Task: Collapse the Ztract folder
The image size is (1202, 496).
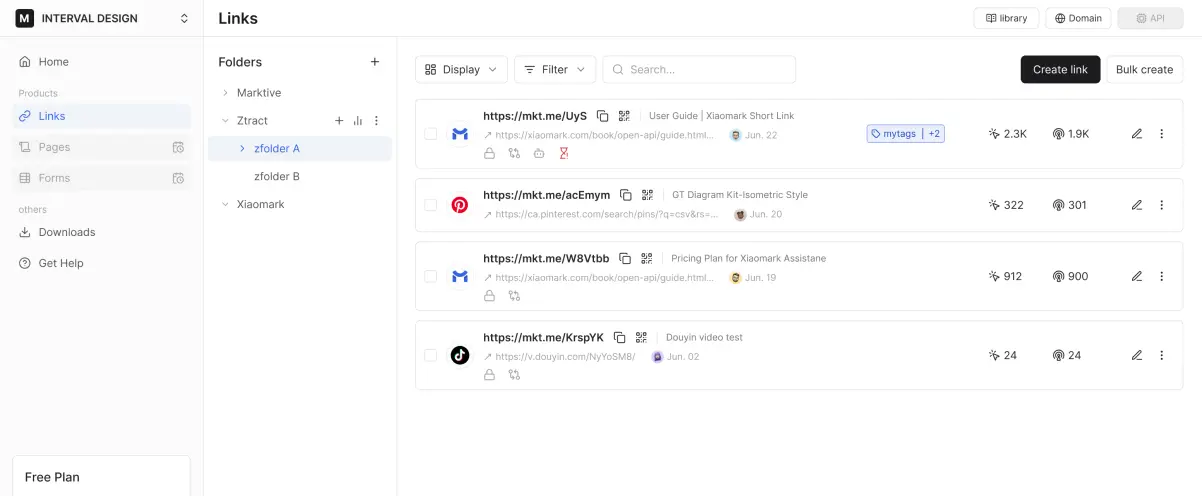Action: point(225,120)
